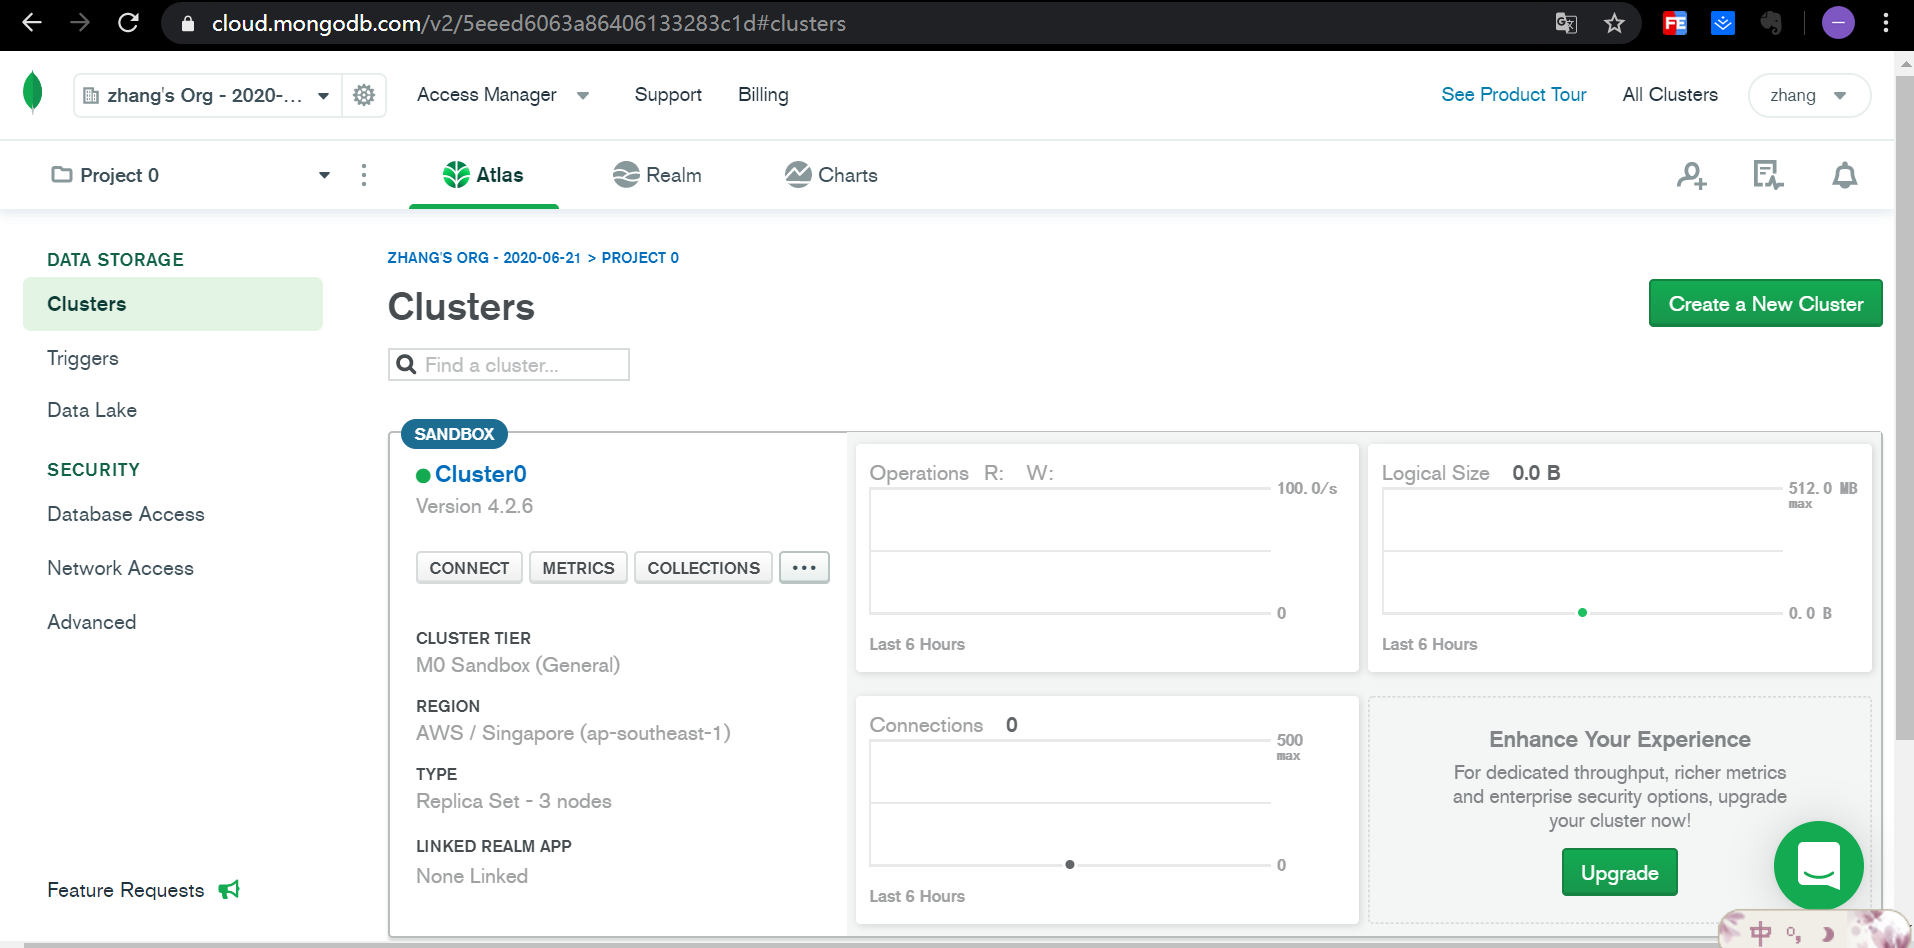Open the Feature Requests link
The height and width of the screenshot is (948, 1914).
[x=126, y=890]
